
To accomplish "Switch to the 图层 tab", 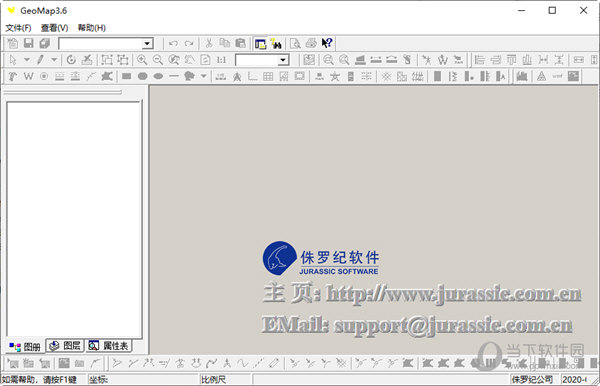I will tap(65, 346).
